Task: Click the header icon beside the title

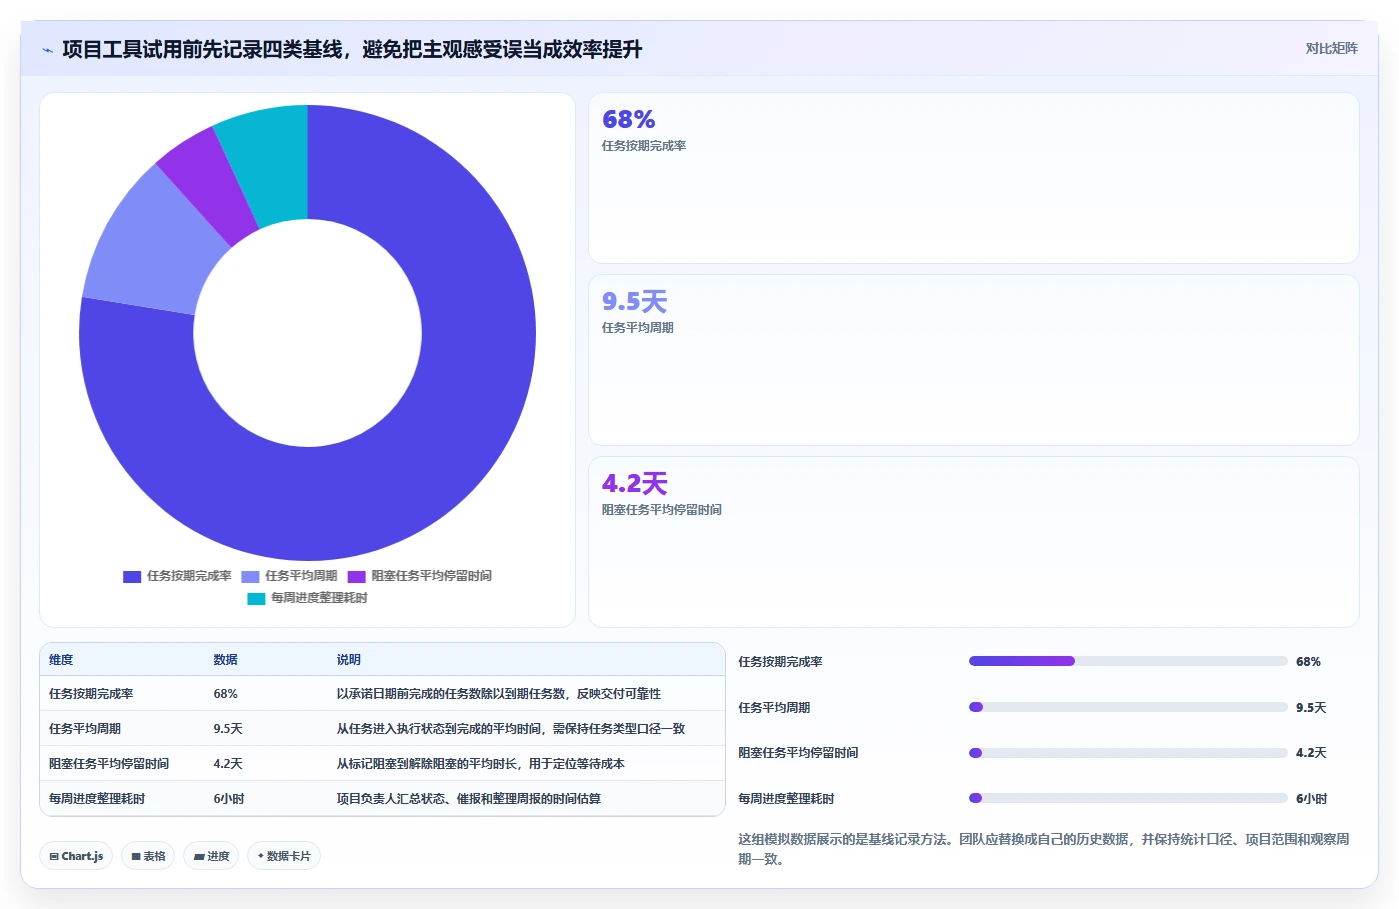Action: tap(47, 50)
